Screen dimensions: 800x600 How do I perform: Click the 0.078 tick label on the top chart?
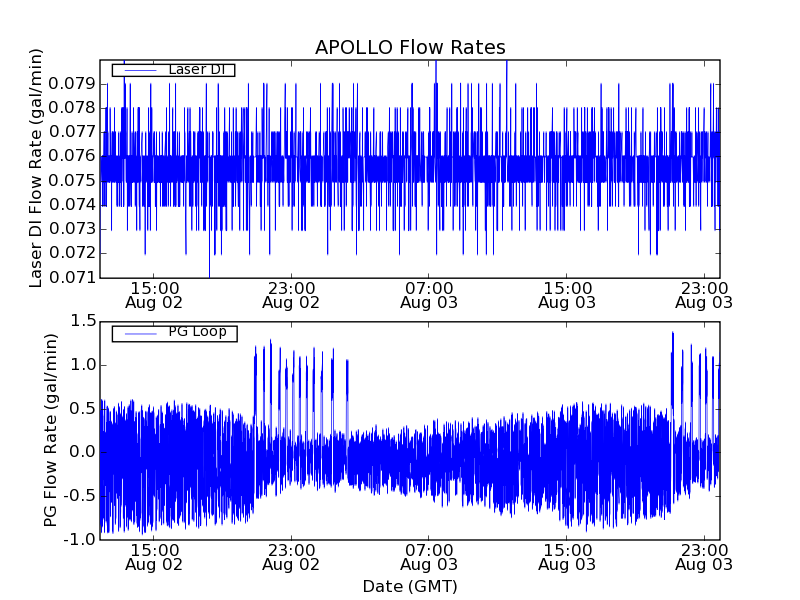[72, 108]
